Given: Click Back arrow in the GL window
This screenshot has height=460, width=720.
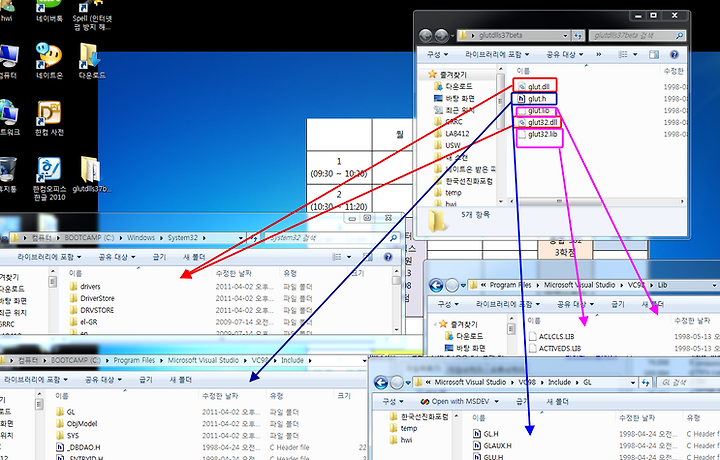Looking at the screenshot, I should pos(381,382).
